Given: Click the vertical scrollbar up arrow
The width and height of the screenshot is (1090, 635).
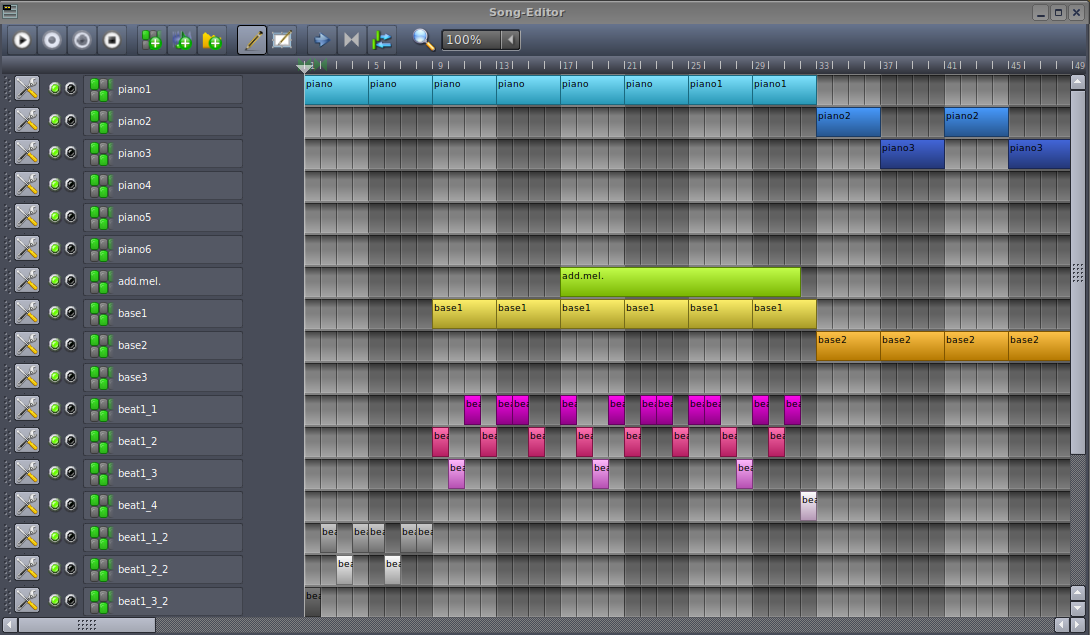Looking at the screenshot, I should tap(1077, 82).
